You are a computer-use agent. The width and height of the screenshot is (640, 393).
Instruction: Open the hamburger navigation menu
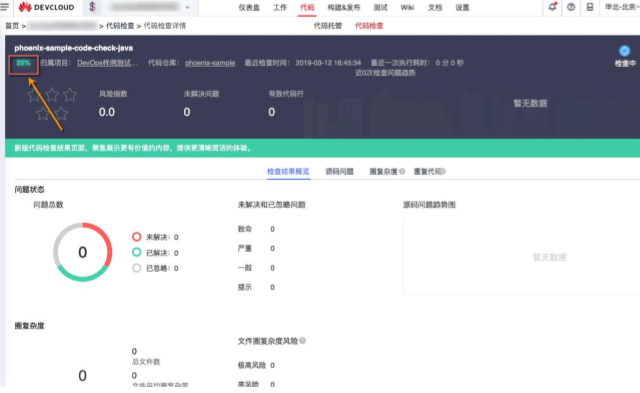point(4,7)
